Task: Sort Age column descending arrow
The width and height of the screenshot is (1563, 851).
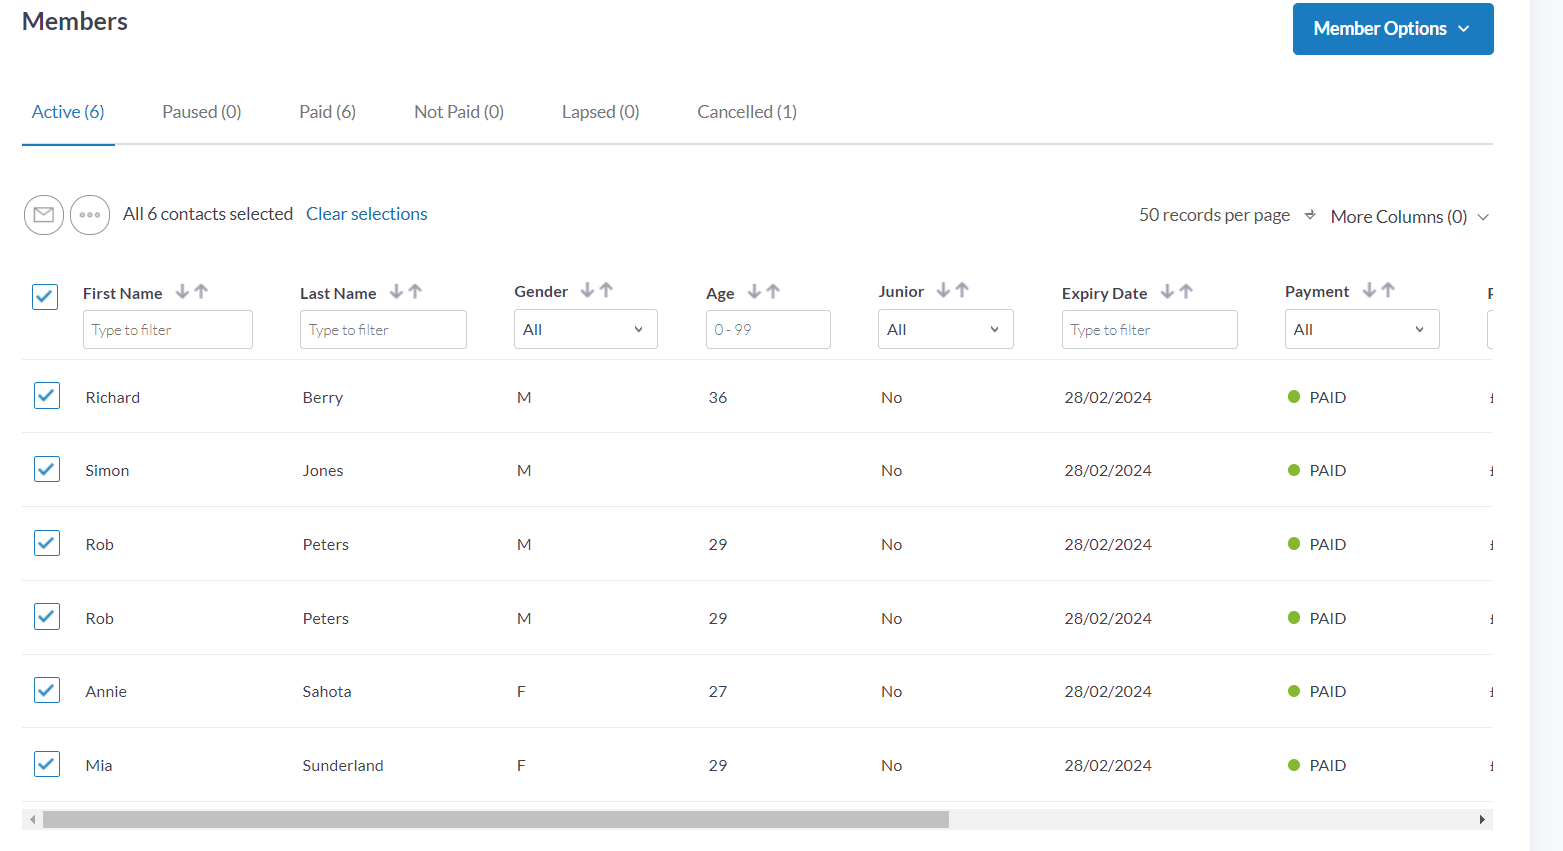Action: [754, 292]
